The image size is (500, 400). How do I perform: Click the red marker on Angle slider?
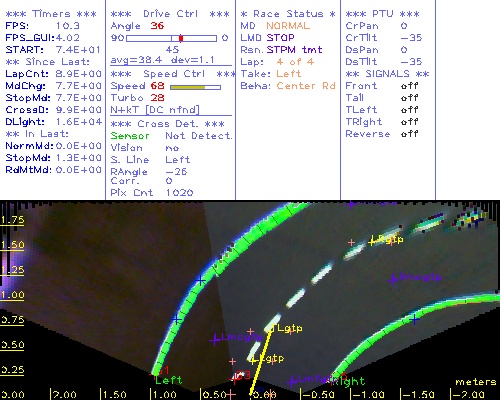pyautogui.click(x=181, y=38)
